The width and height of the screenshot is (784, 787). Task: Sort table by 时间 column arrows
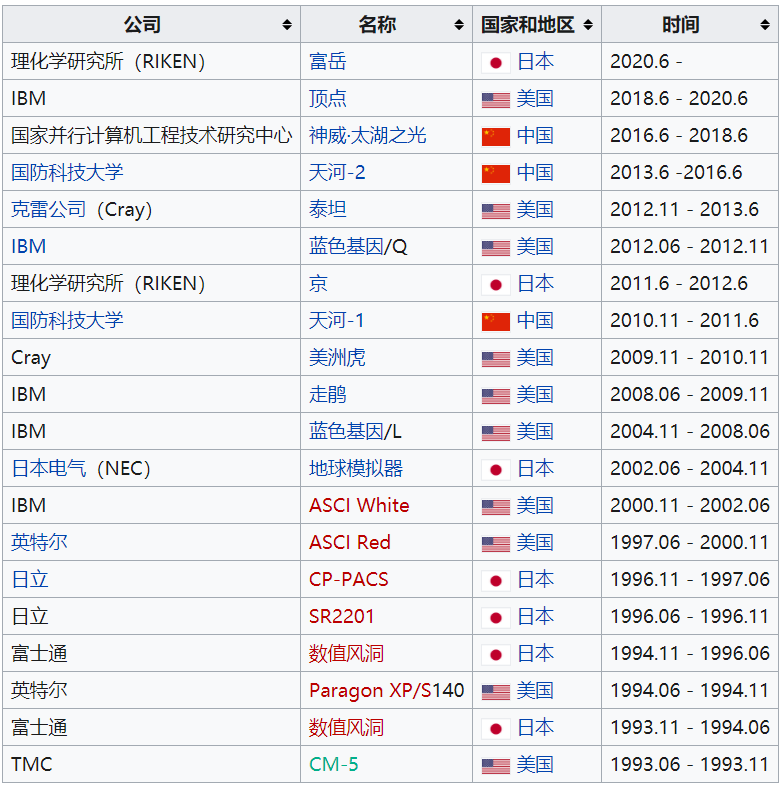point(765,25)
